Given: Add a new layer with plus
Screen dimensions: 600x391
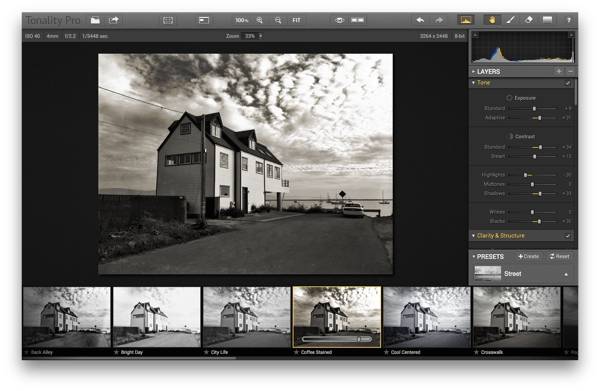Looking at the screenshot, I should pyautogui.click(x=559, y=72).
